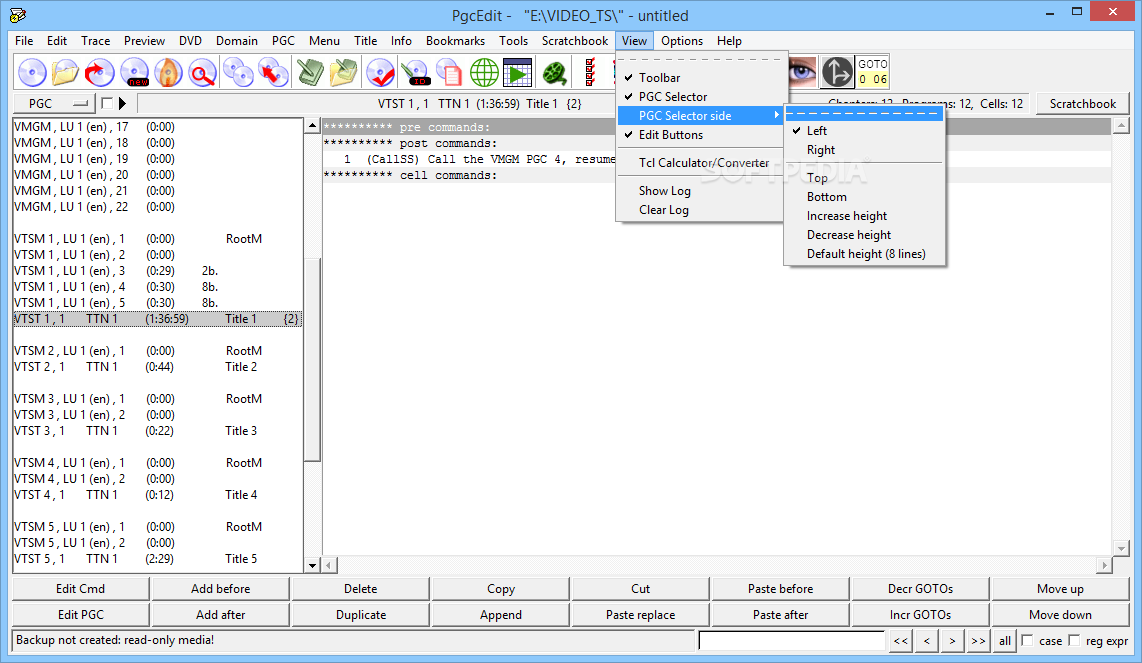Select VTST 2, 1 TTN 1 Title 2 row
The width and height of the screenshot is (1142, 663).
157,367
